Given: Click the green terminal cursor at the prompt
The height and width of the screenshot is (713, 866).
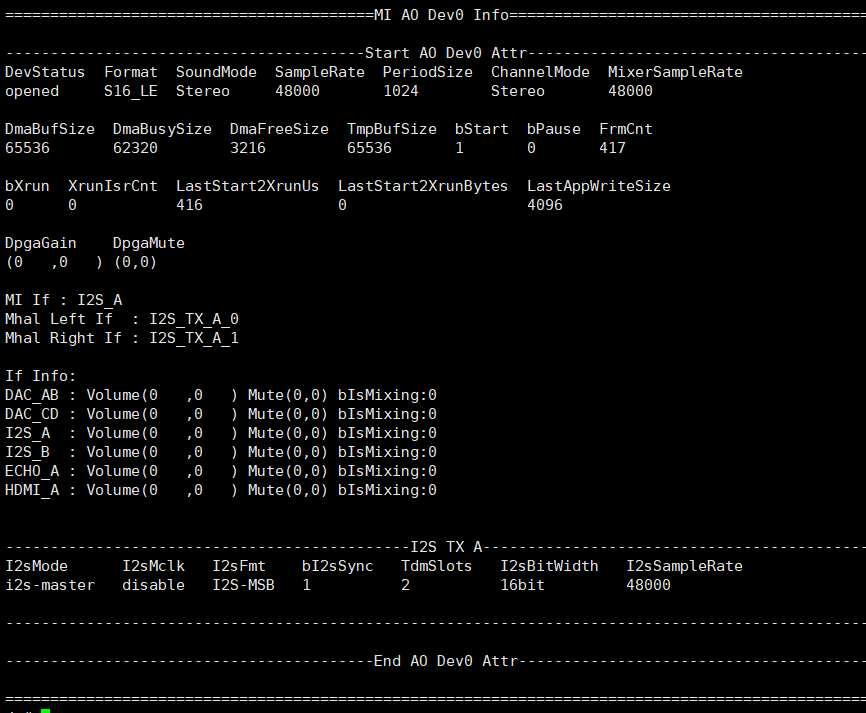Looking at the screenshot, I should pyautogui.click(x=46, y=711).
